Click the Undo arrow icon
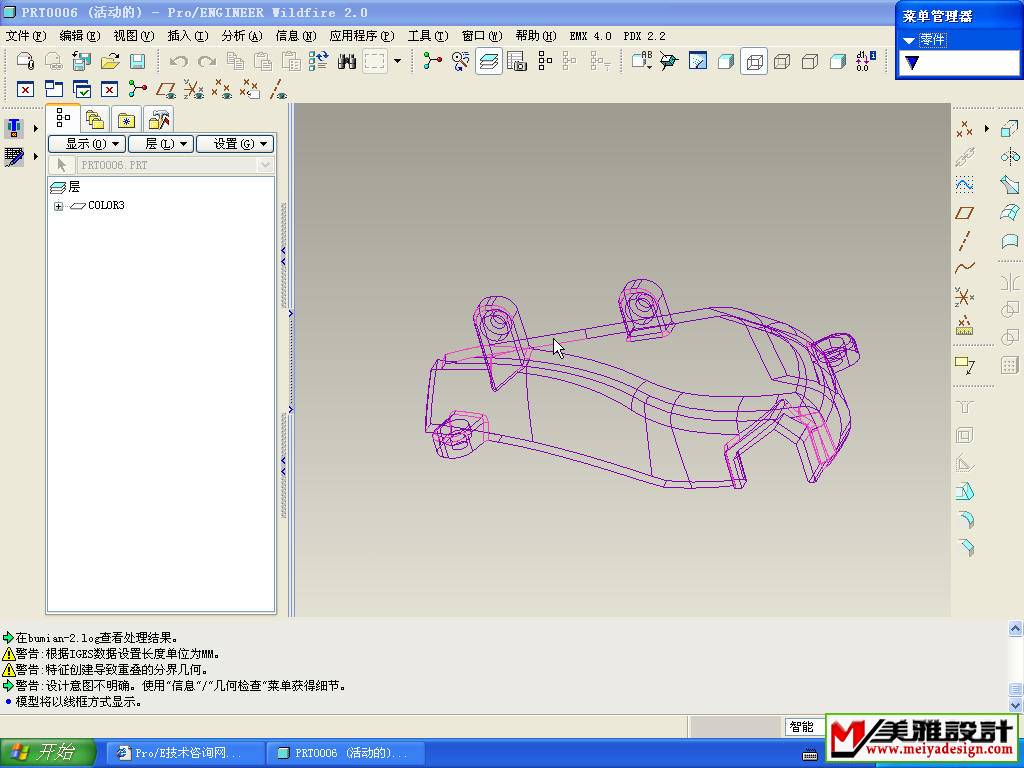Screen dimensions: 1024x768 pos(179,62)
